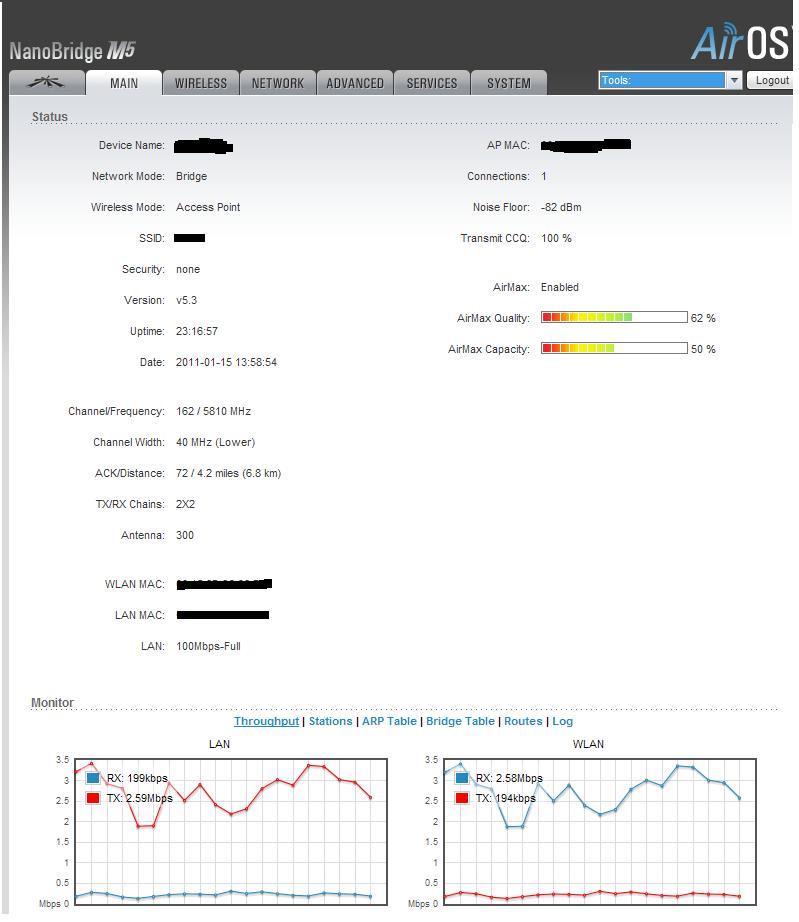This screenshot has height=922, width=799.
Task: Click blue RX legend swatch in WLAN graph
Action: (x=462, y=778)
